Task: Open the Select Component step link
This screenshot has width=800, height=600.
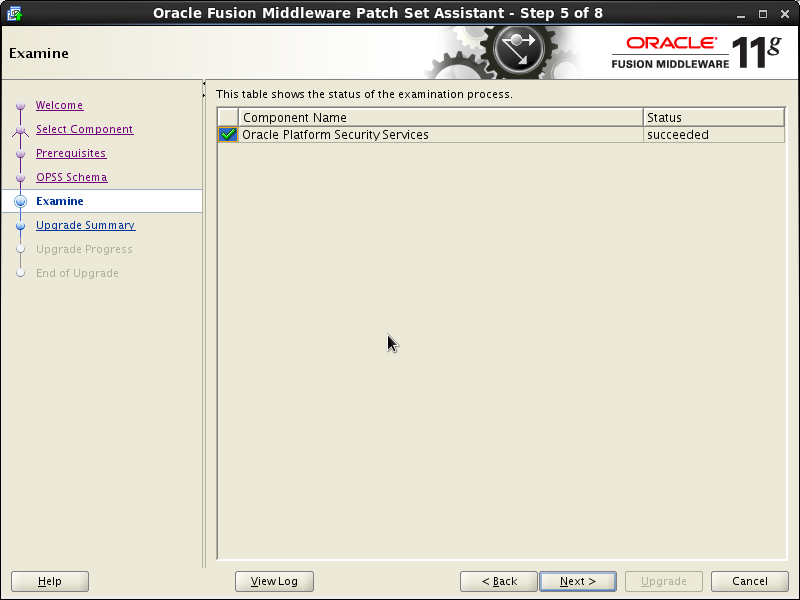Action: coord(85,129)
